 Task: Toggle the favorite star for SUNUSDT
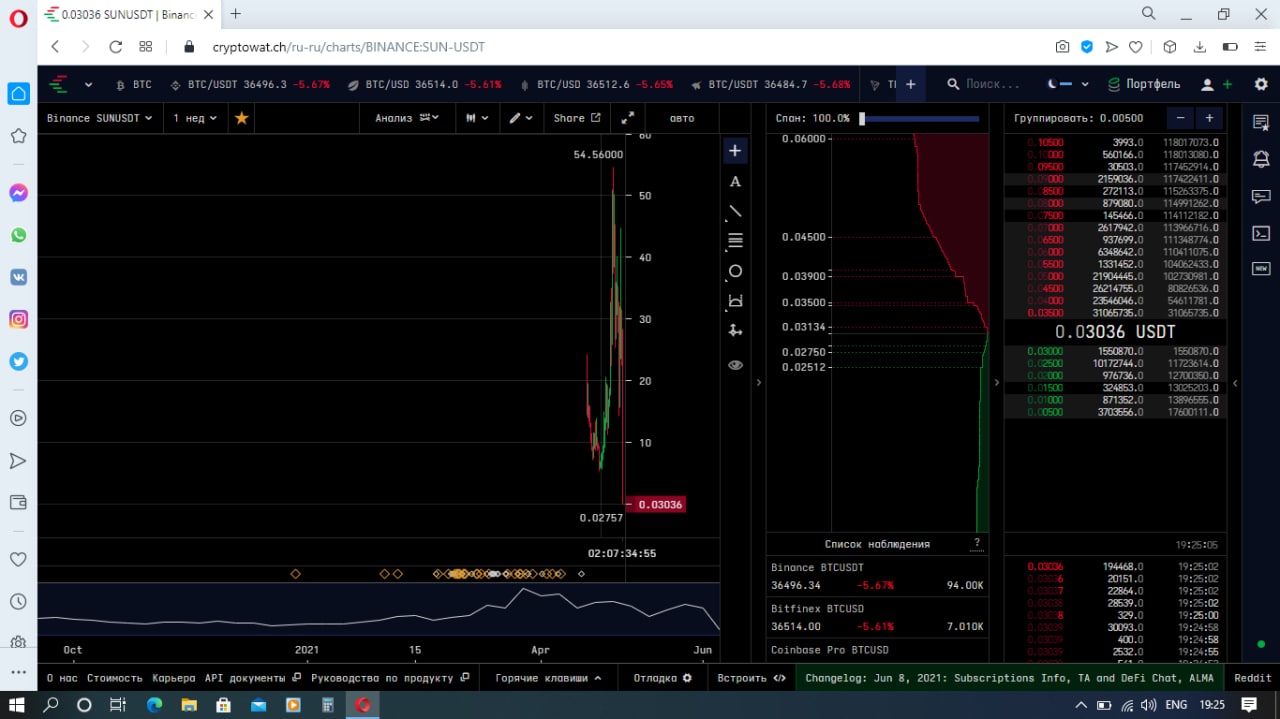click(241, 118)
